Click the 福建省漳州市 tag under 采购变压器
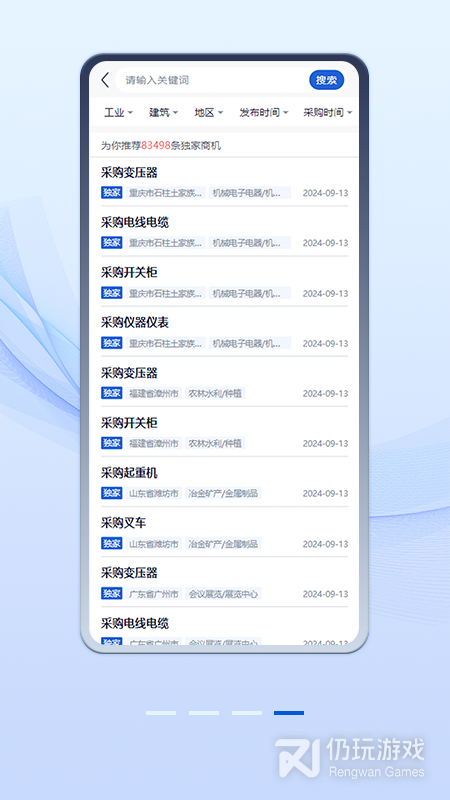The width and height of the screenshot is (450, 800). click(154, 393)
